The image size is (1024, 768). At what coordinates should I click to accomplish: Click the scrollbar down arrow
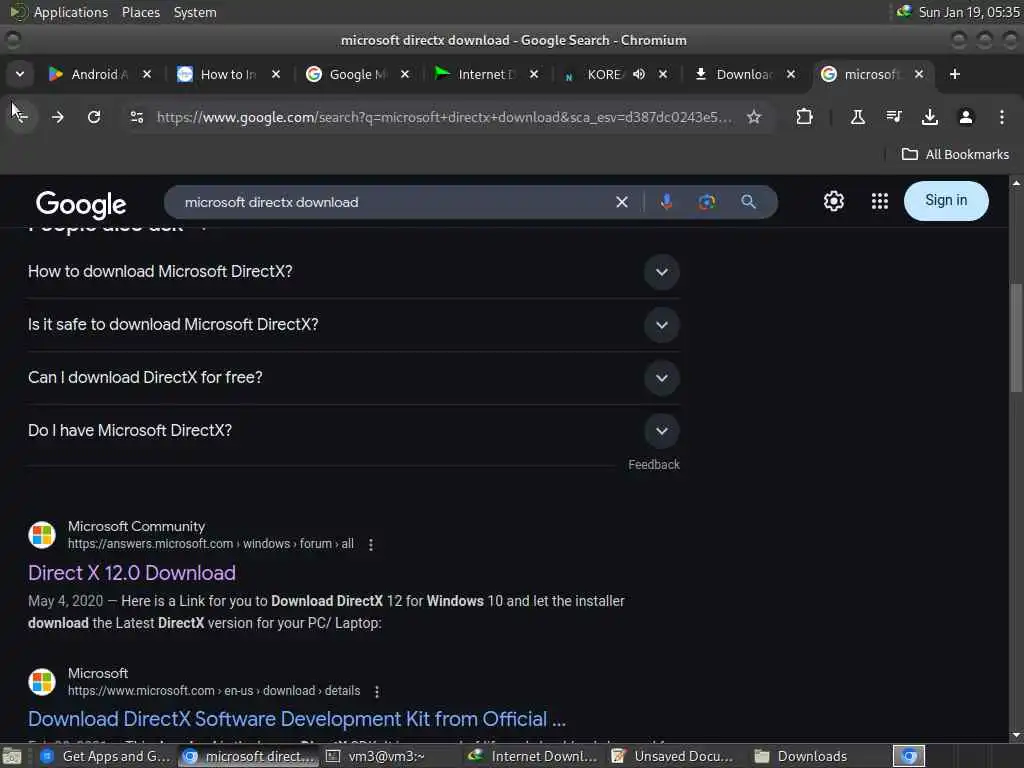click(x=1016, y=735)
